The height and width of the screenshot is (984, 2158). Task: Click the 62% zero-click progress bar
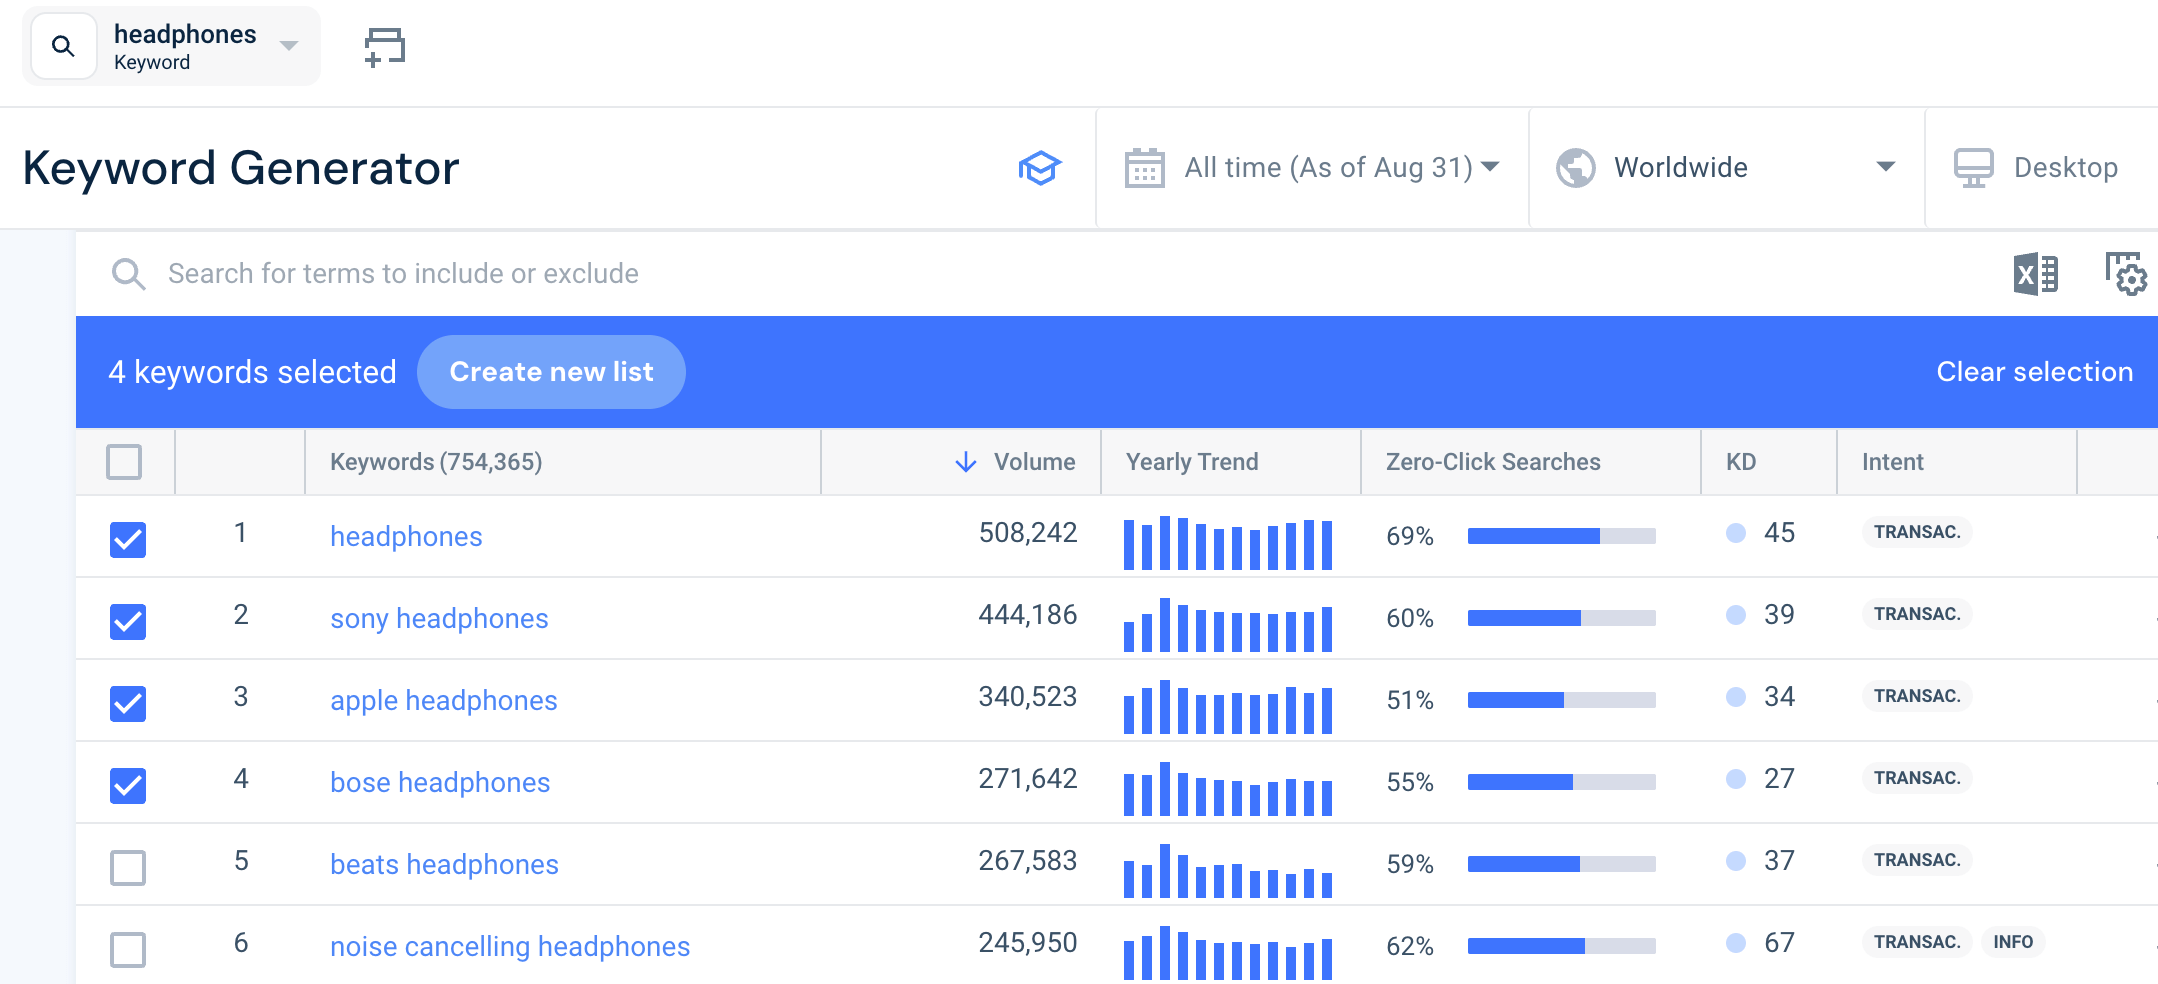[1561, 946]
